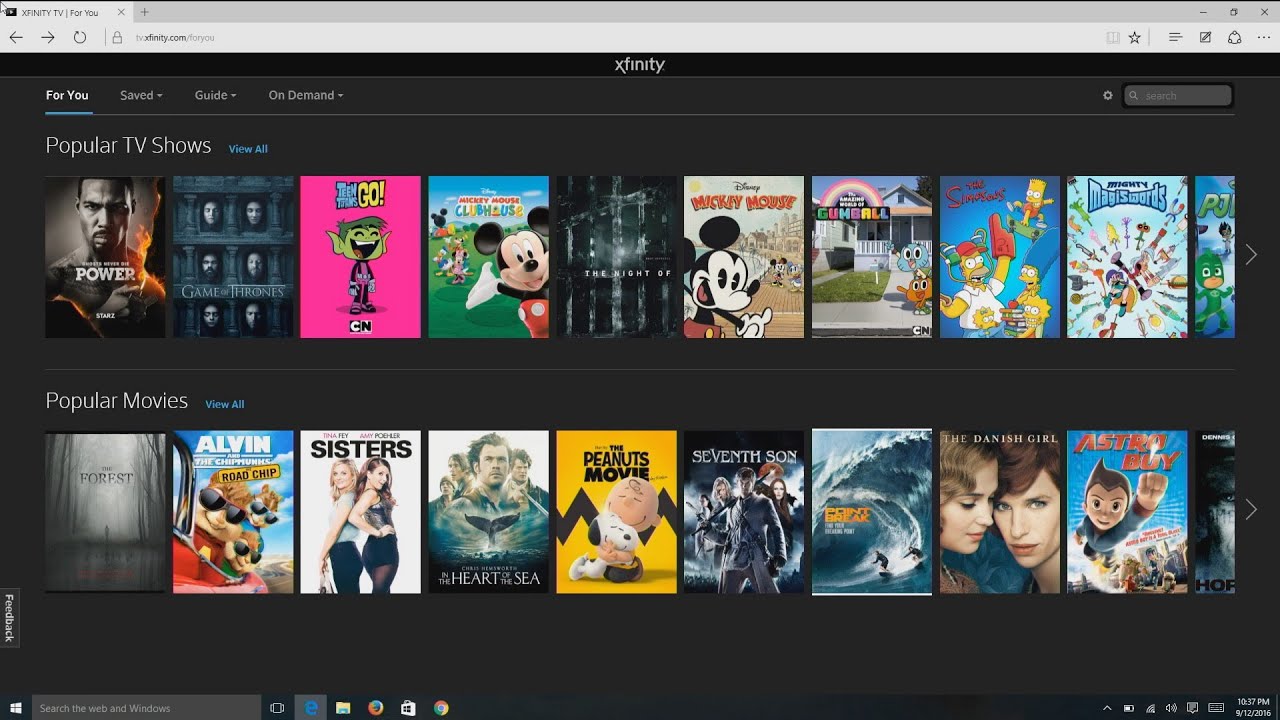This screenshot has width=1280, height=720.
Task: Open Point Break movie poster
Action: point(872,512)
